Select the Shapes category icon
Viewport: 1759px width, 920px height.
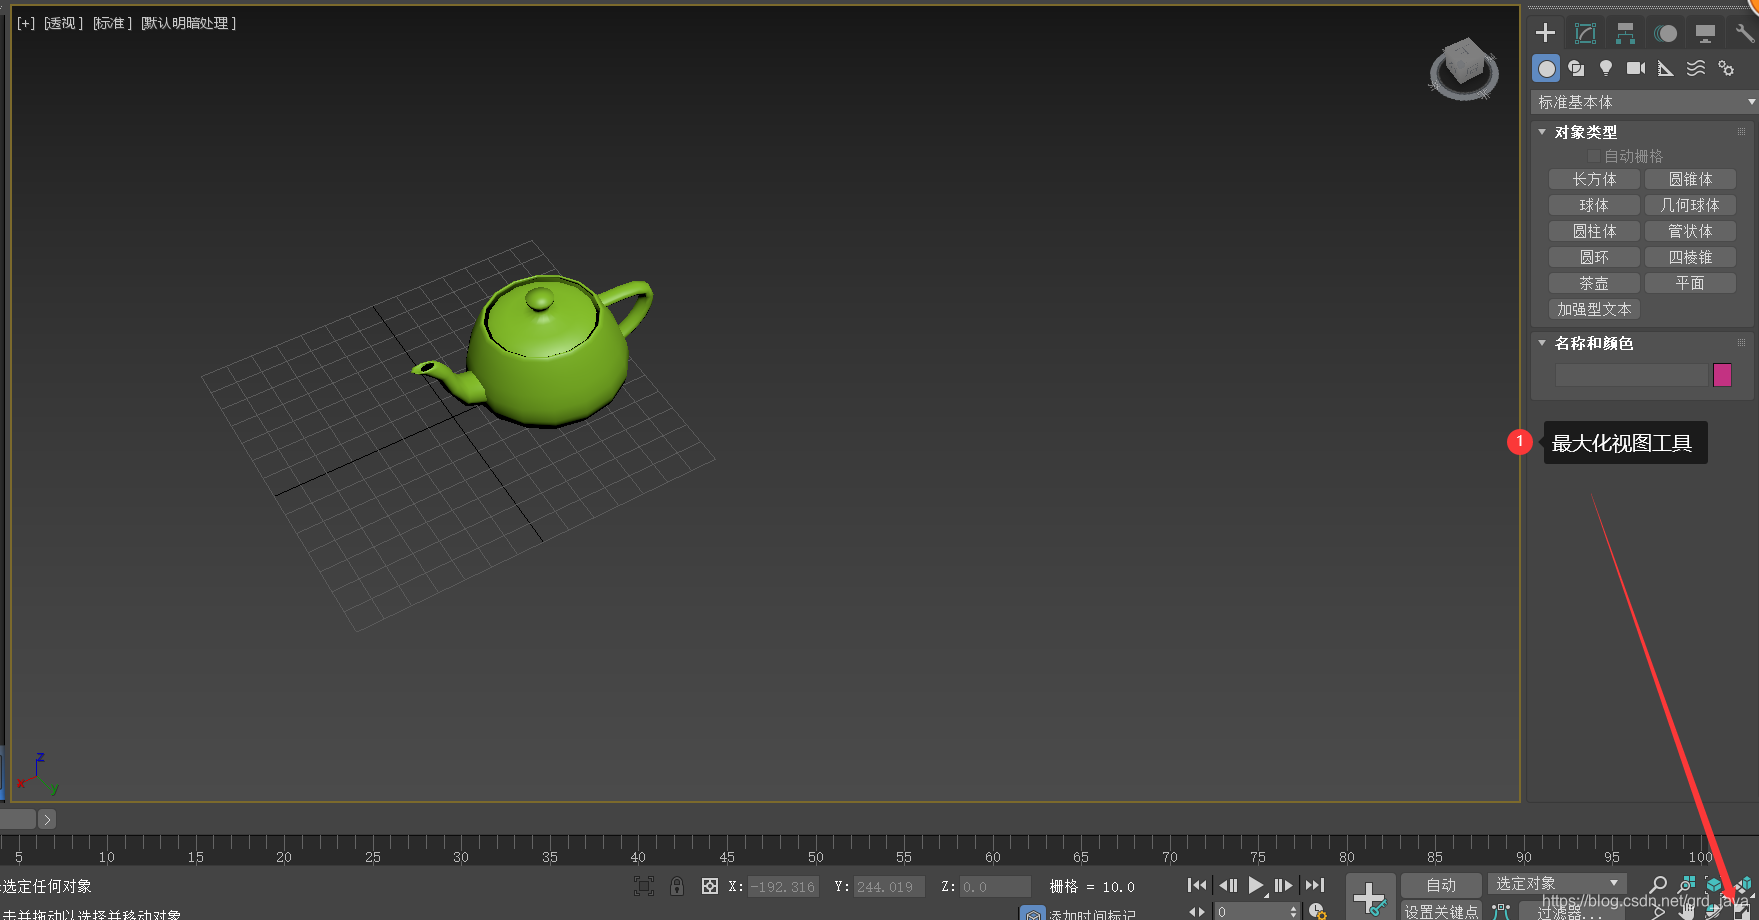coord(1576,68)
